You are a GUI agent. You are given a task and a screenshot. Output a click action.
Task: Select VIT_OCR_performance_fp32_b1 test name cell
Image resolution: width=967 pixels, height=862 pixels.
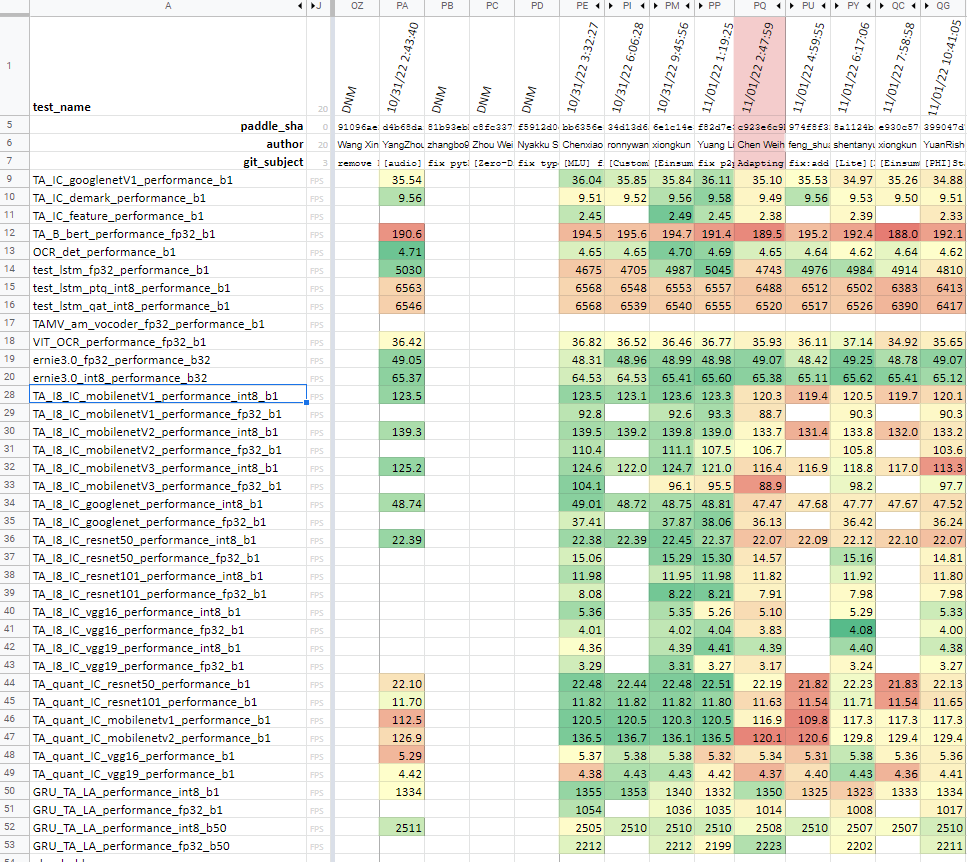[168, 342]
